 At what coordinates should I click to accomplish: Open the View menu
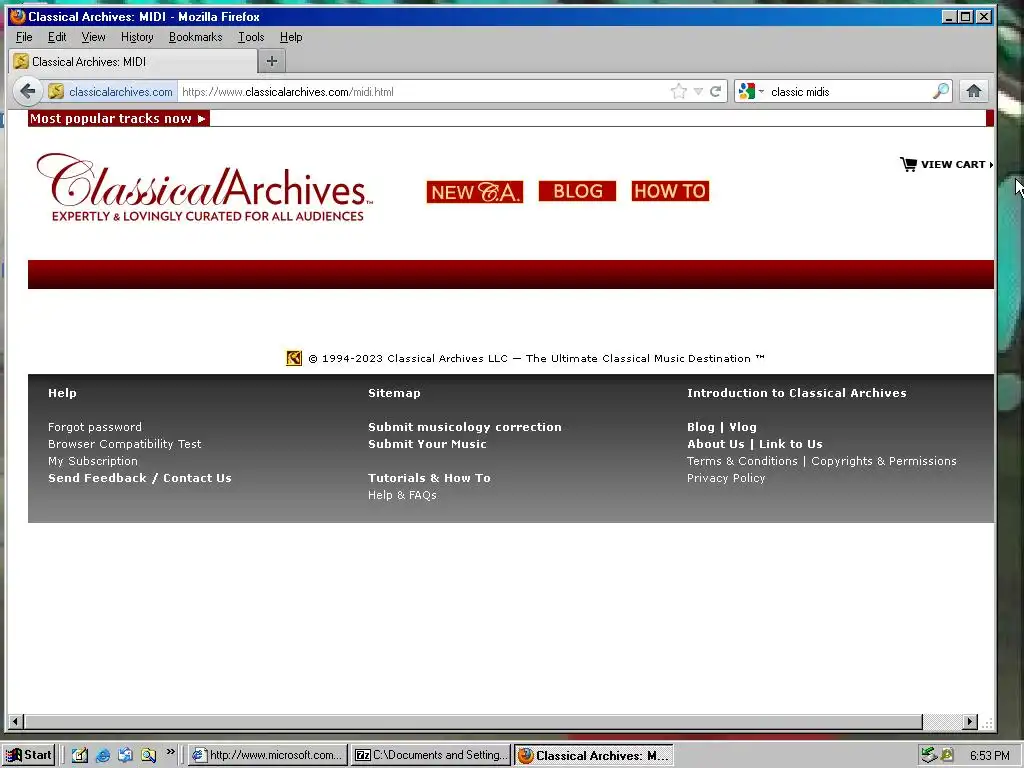pos(93,37)
